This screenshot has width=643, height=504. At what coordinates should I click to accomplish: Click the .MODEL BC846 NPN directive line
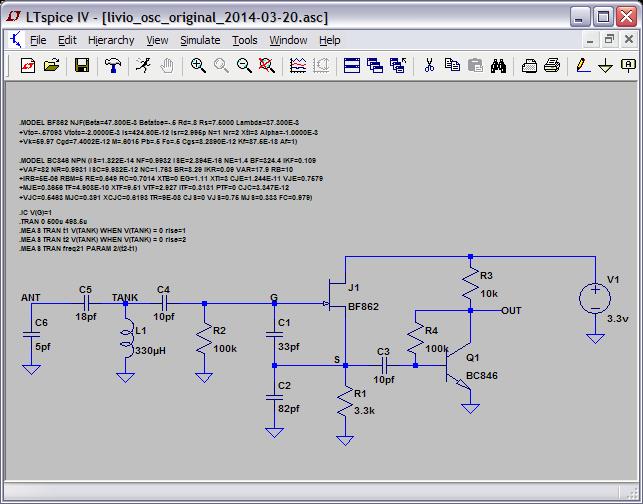(168, 160)
